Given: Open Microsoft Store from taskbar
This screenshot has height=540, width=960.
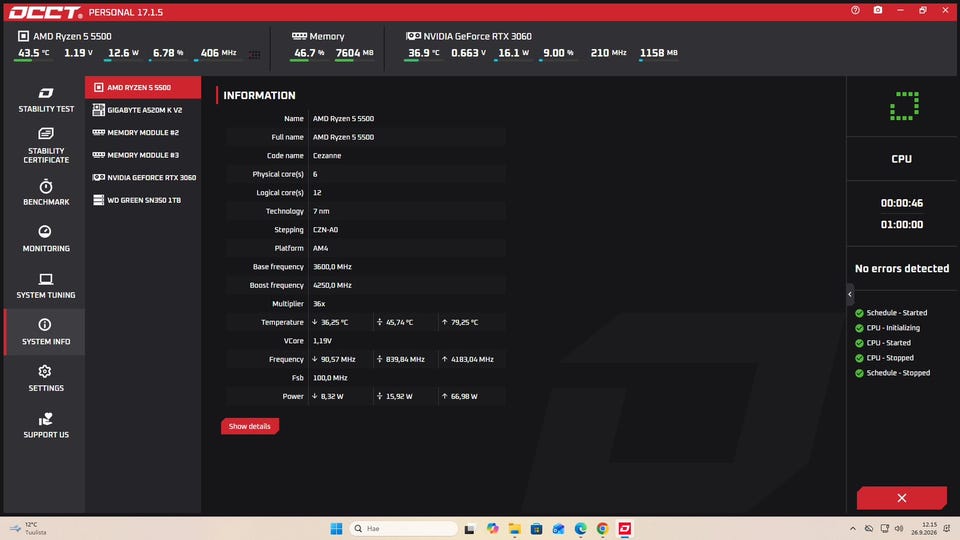Looking at the screenshot, I should (x=536, y=528).
